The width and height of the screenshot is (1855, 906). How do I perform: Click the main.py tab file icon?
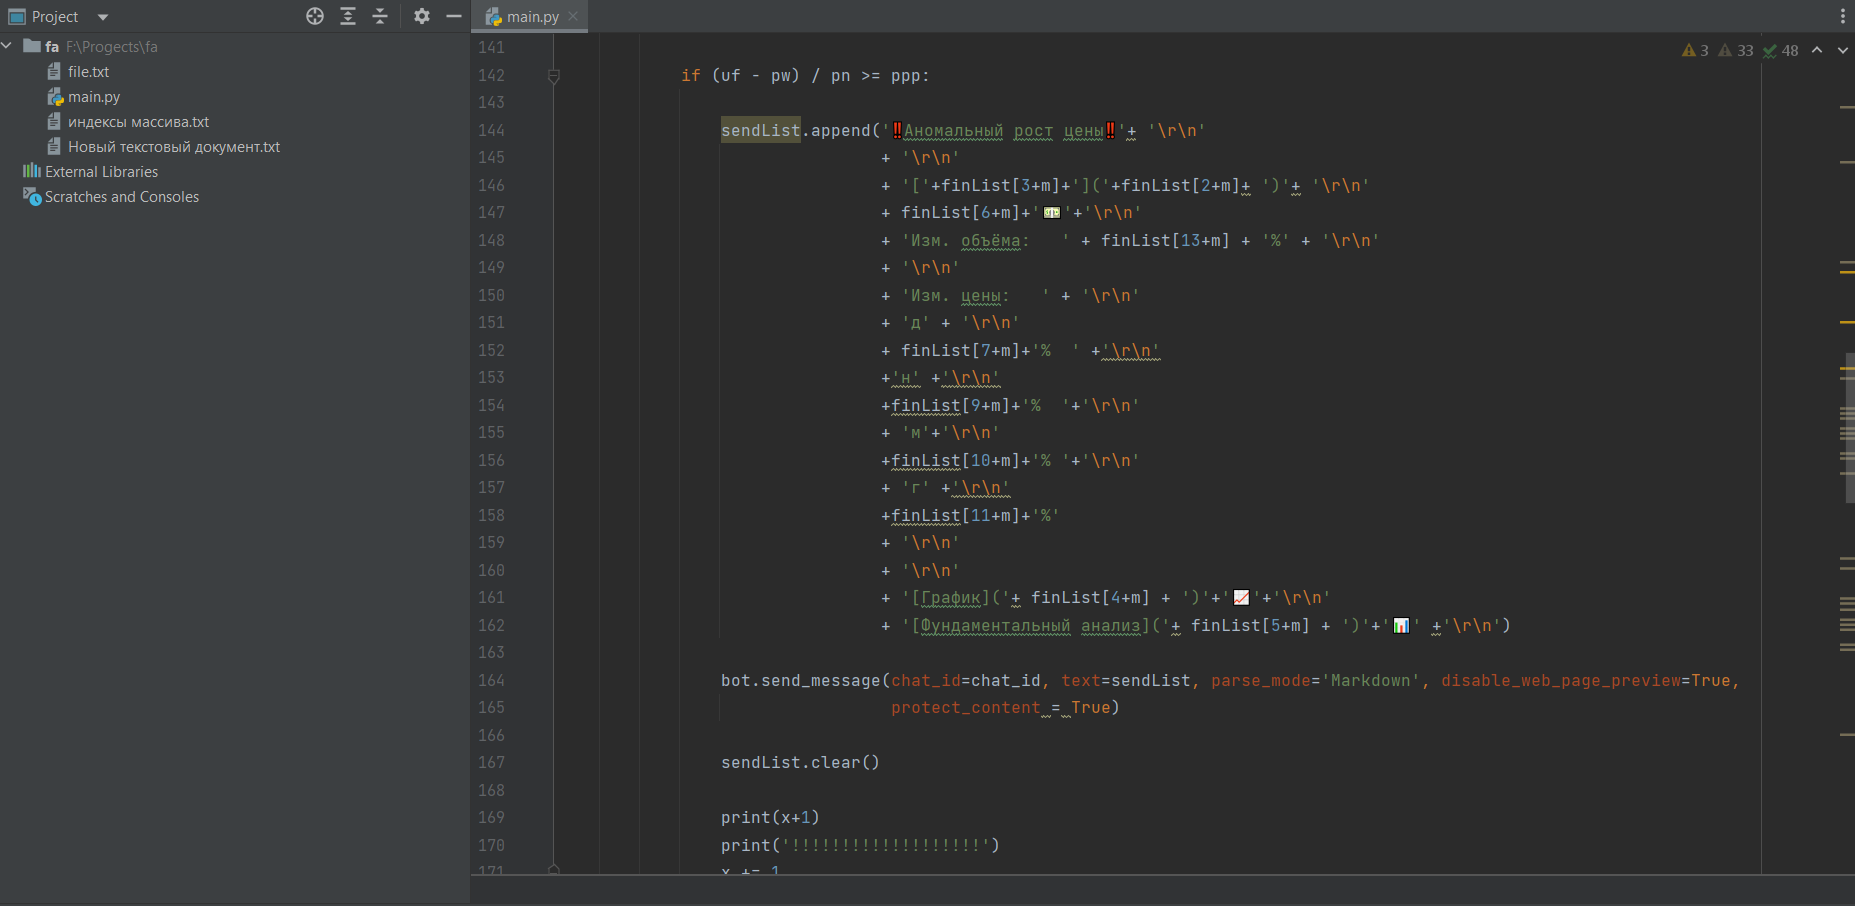coord(493,16)
